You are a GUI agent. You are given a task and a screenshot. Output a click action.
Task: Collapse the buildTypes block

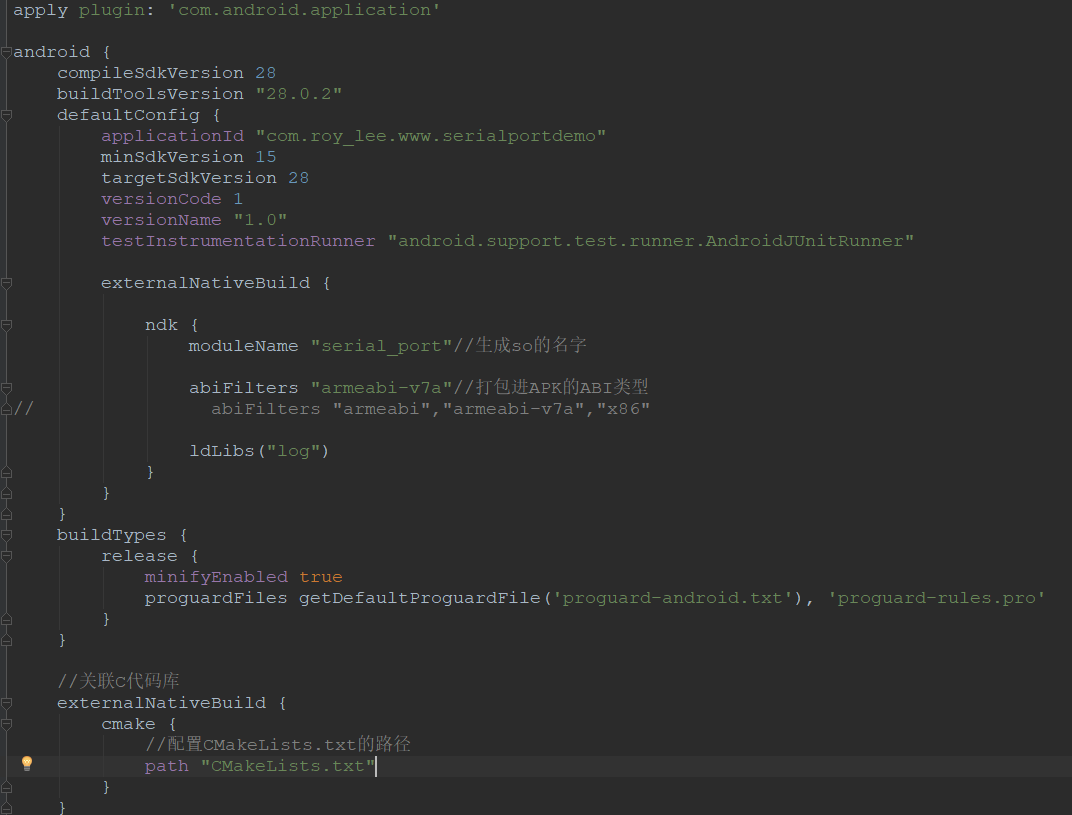point(6,535)
